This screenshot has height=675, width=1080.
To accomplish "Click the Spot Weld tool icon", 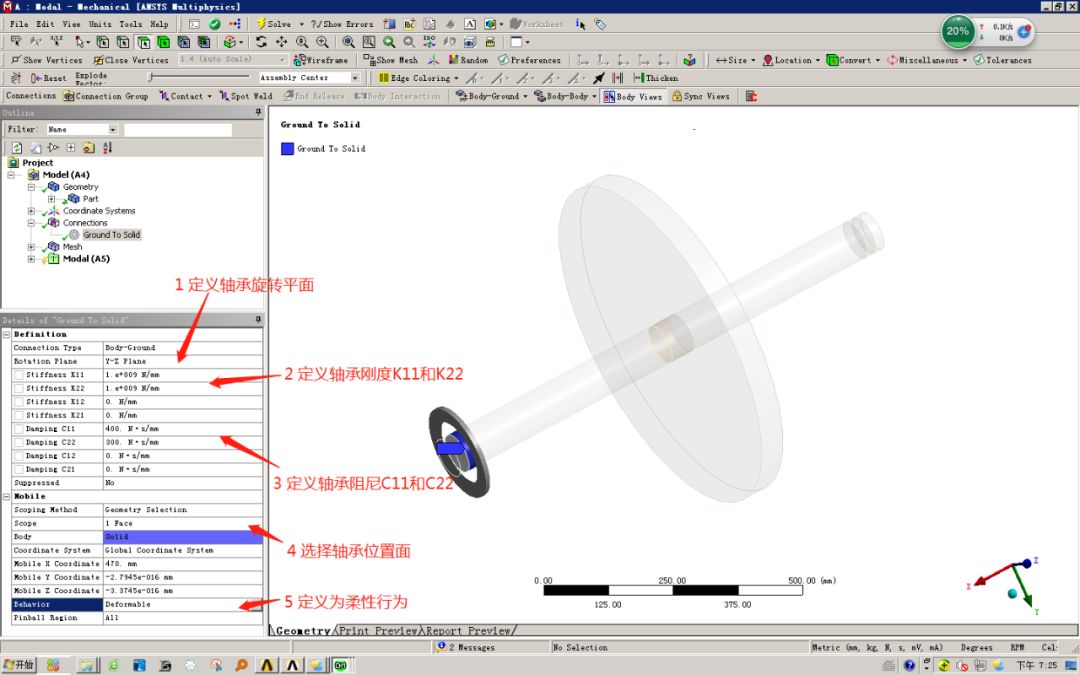I will [243, 95].
